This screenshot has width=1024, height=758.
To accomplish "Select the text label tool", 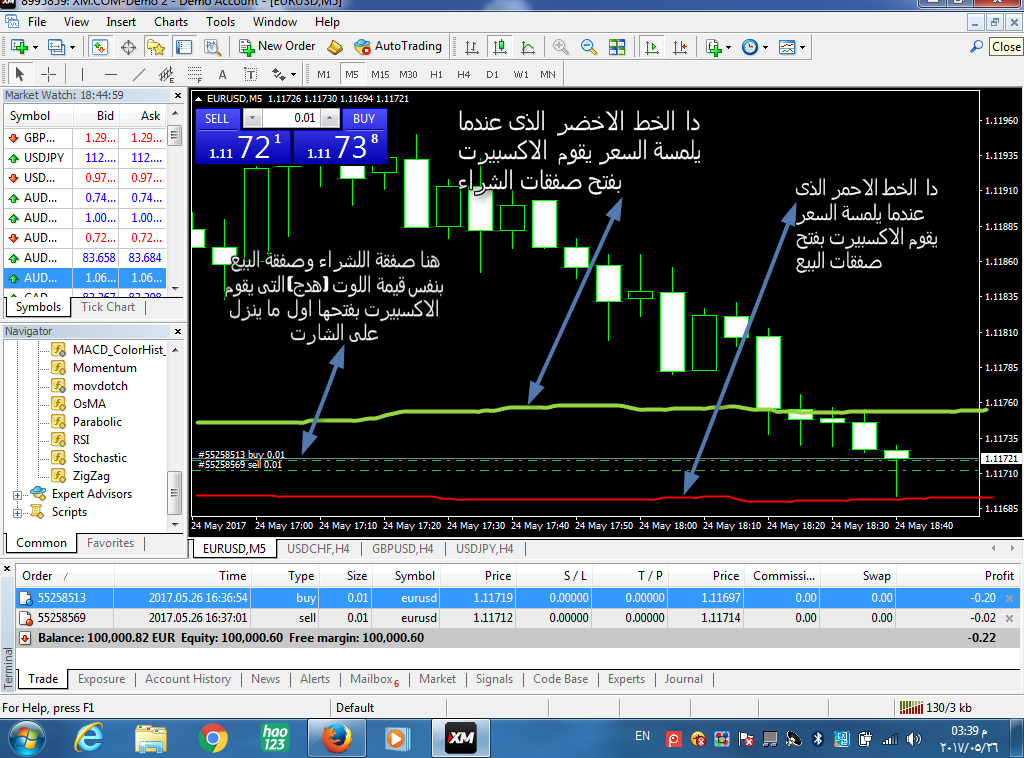I will pyautogui.click(x=250, y=74).
